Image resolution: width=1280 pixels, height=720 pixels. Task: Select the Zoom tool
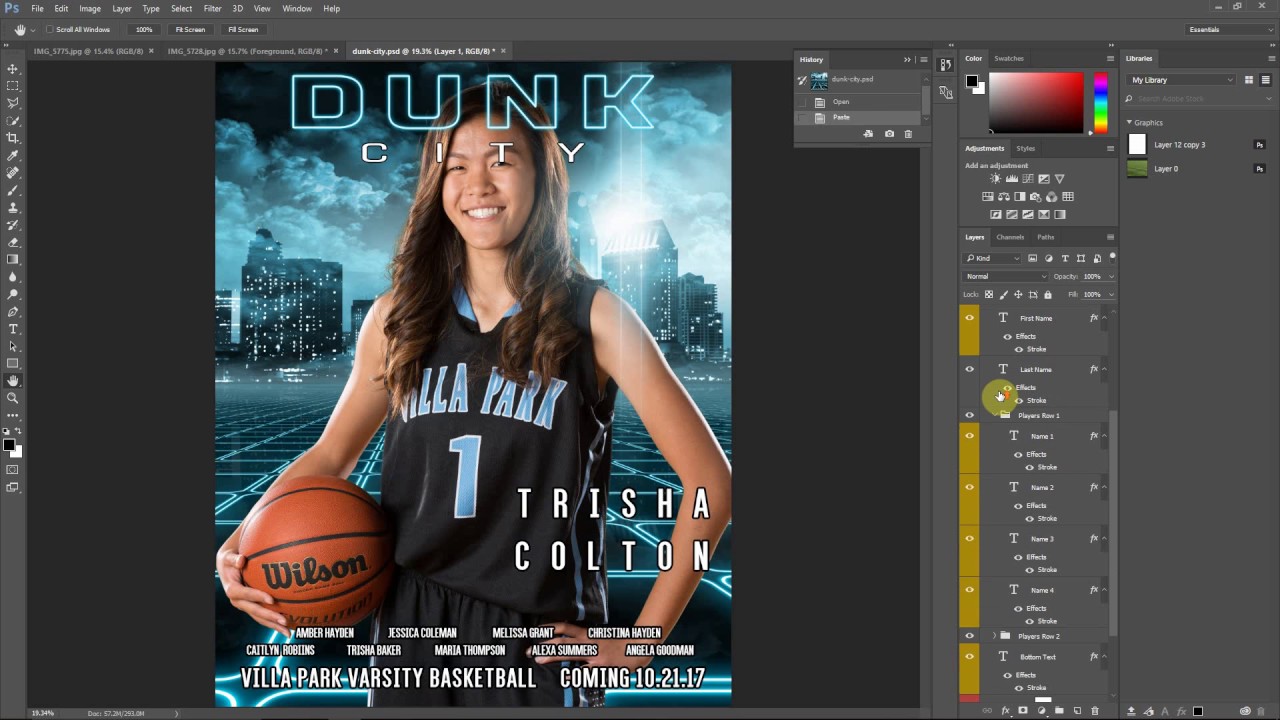[x=13, y=397]
